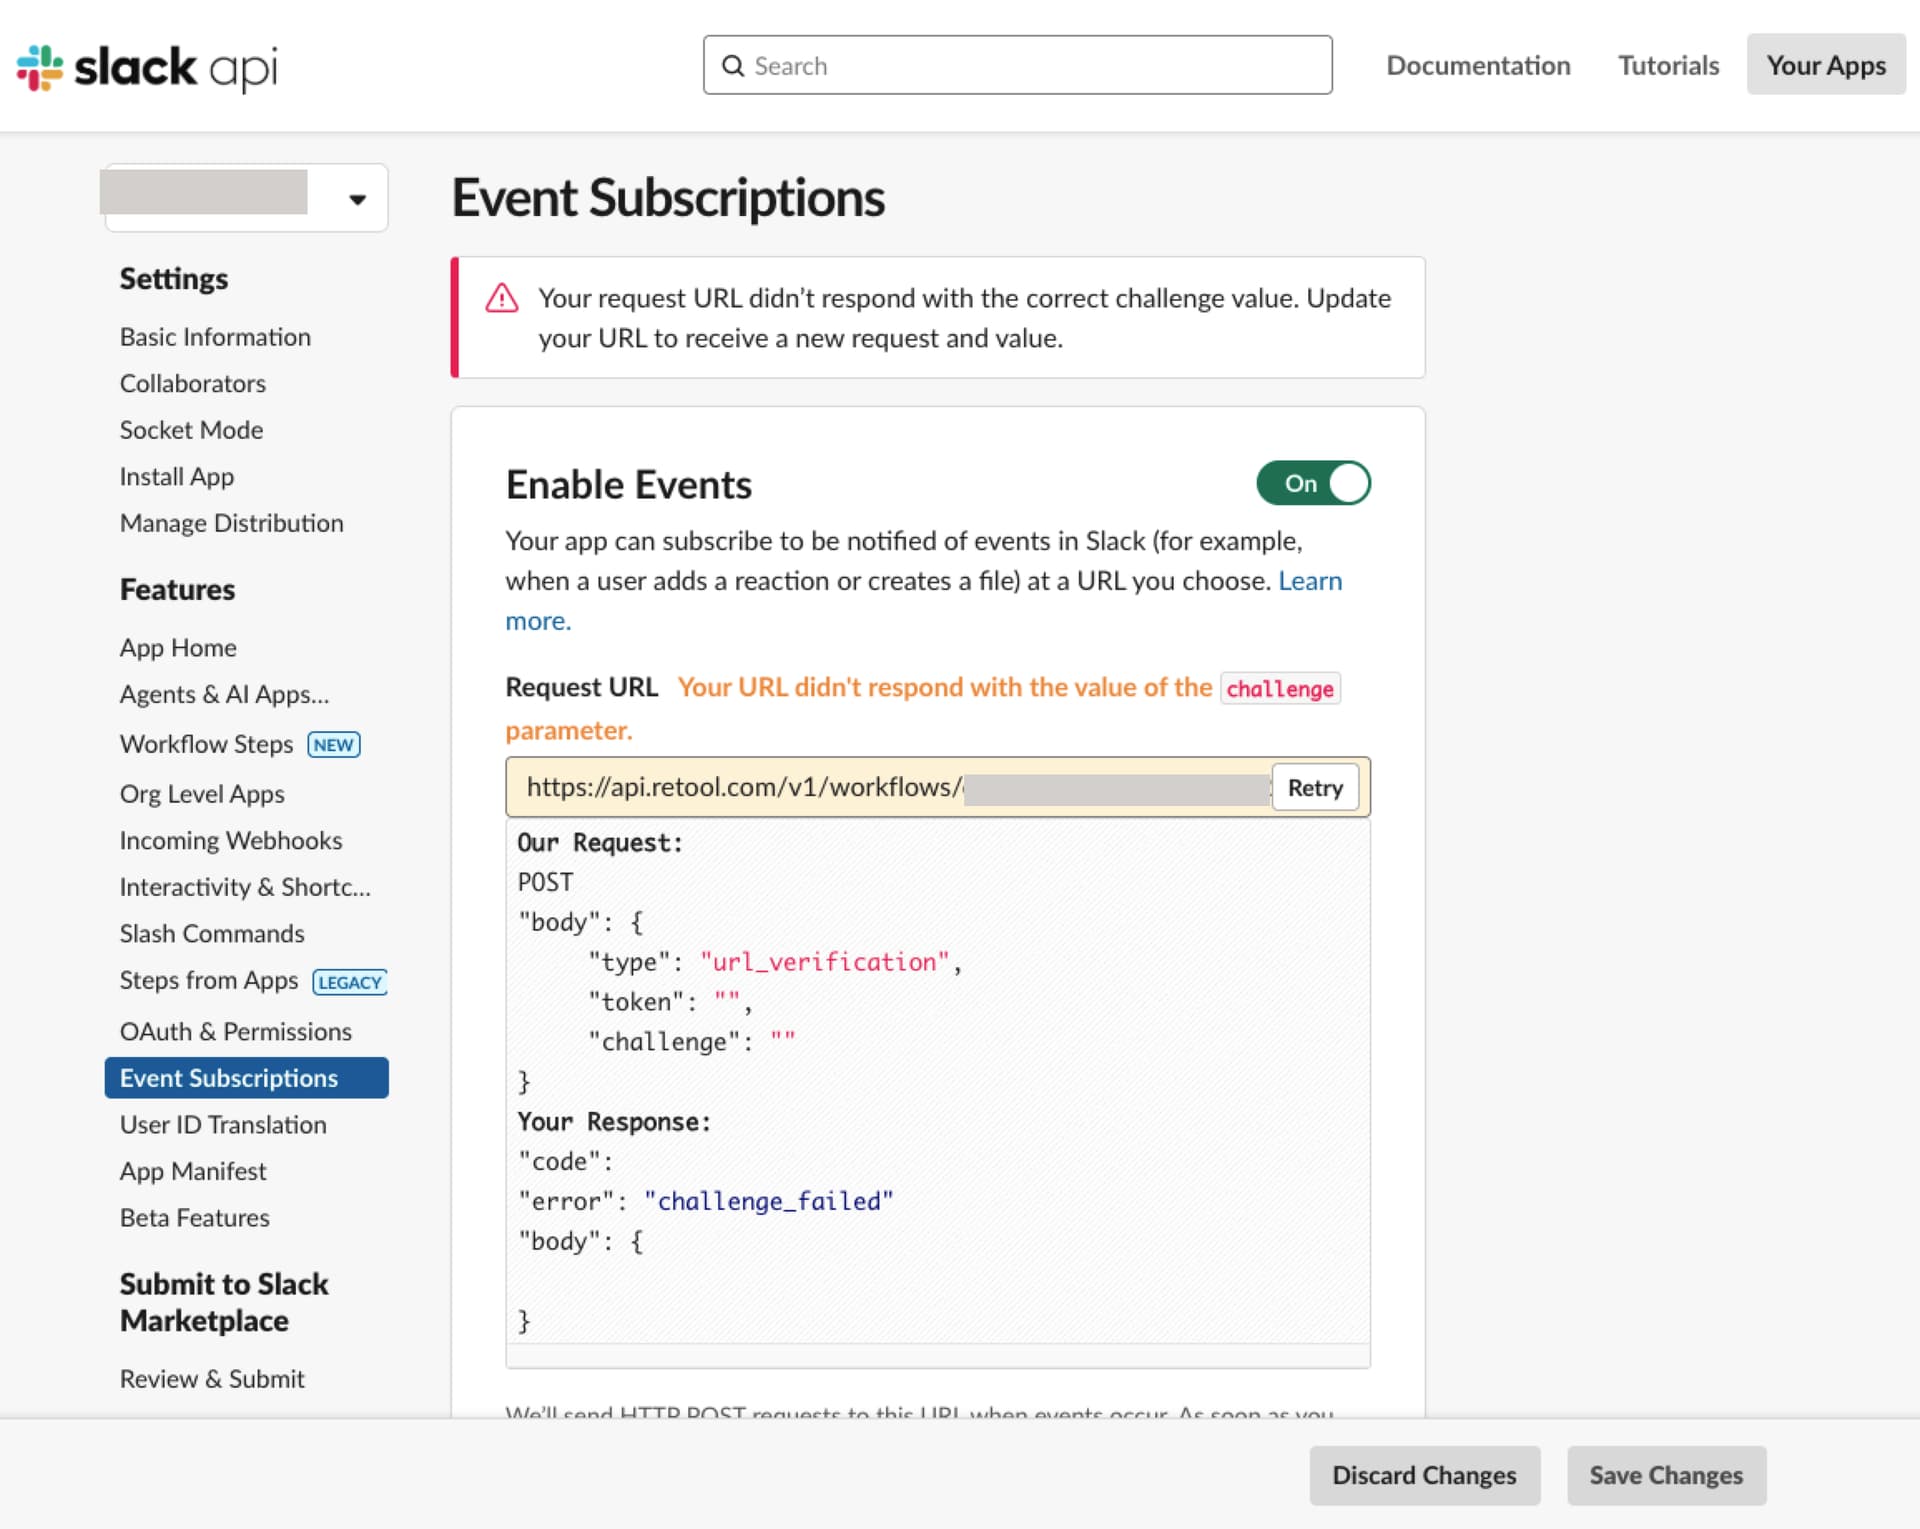Open Agents & AI Apps page
Image resolution: width=1920 pixels, height=1529 pixels.
[225, 694]
